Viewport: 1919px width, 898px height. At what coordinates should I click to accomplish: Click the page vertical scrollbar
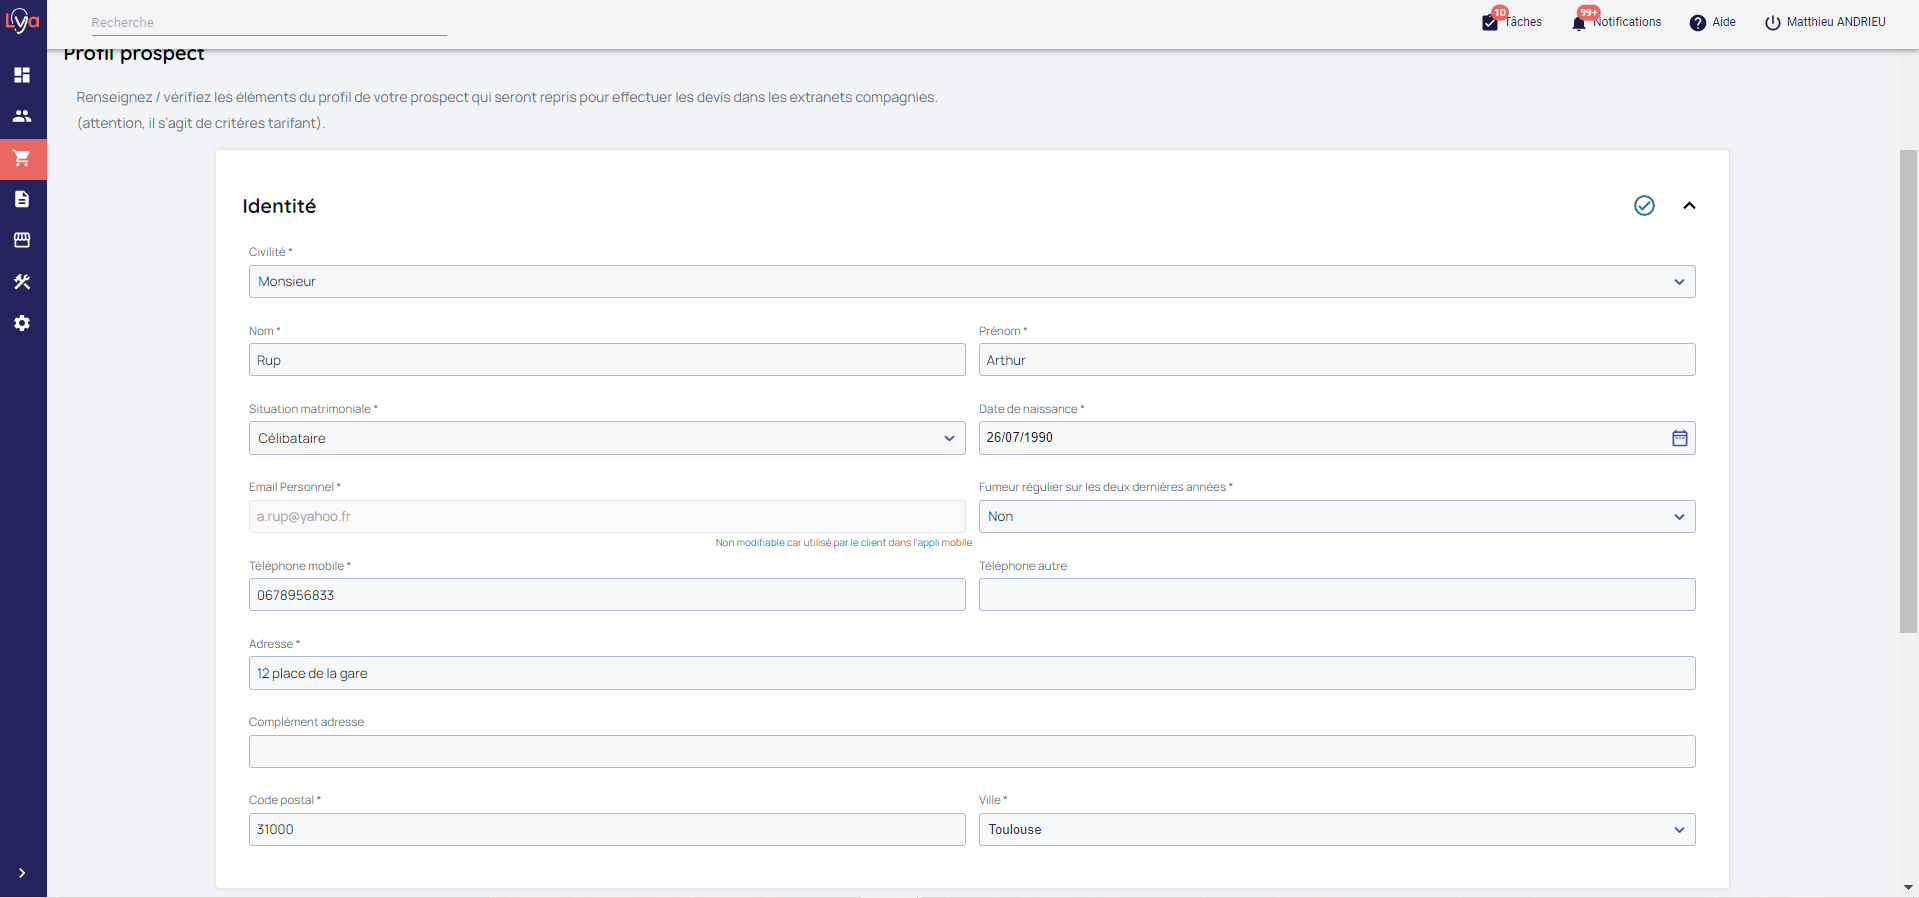click(x=1908, y=391)
